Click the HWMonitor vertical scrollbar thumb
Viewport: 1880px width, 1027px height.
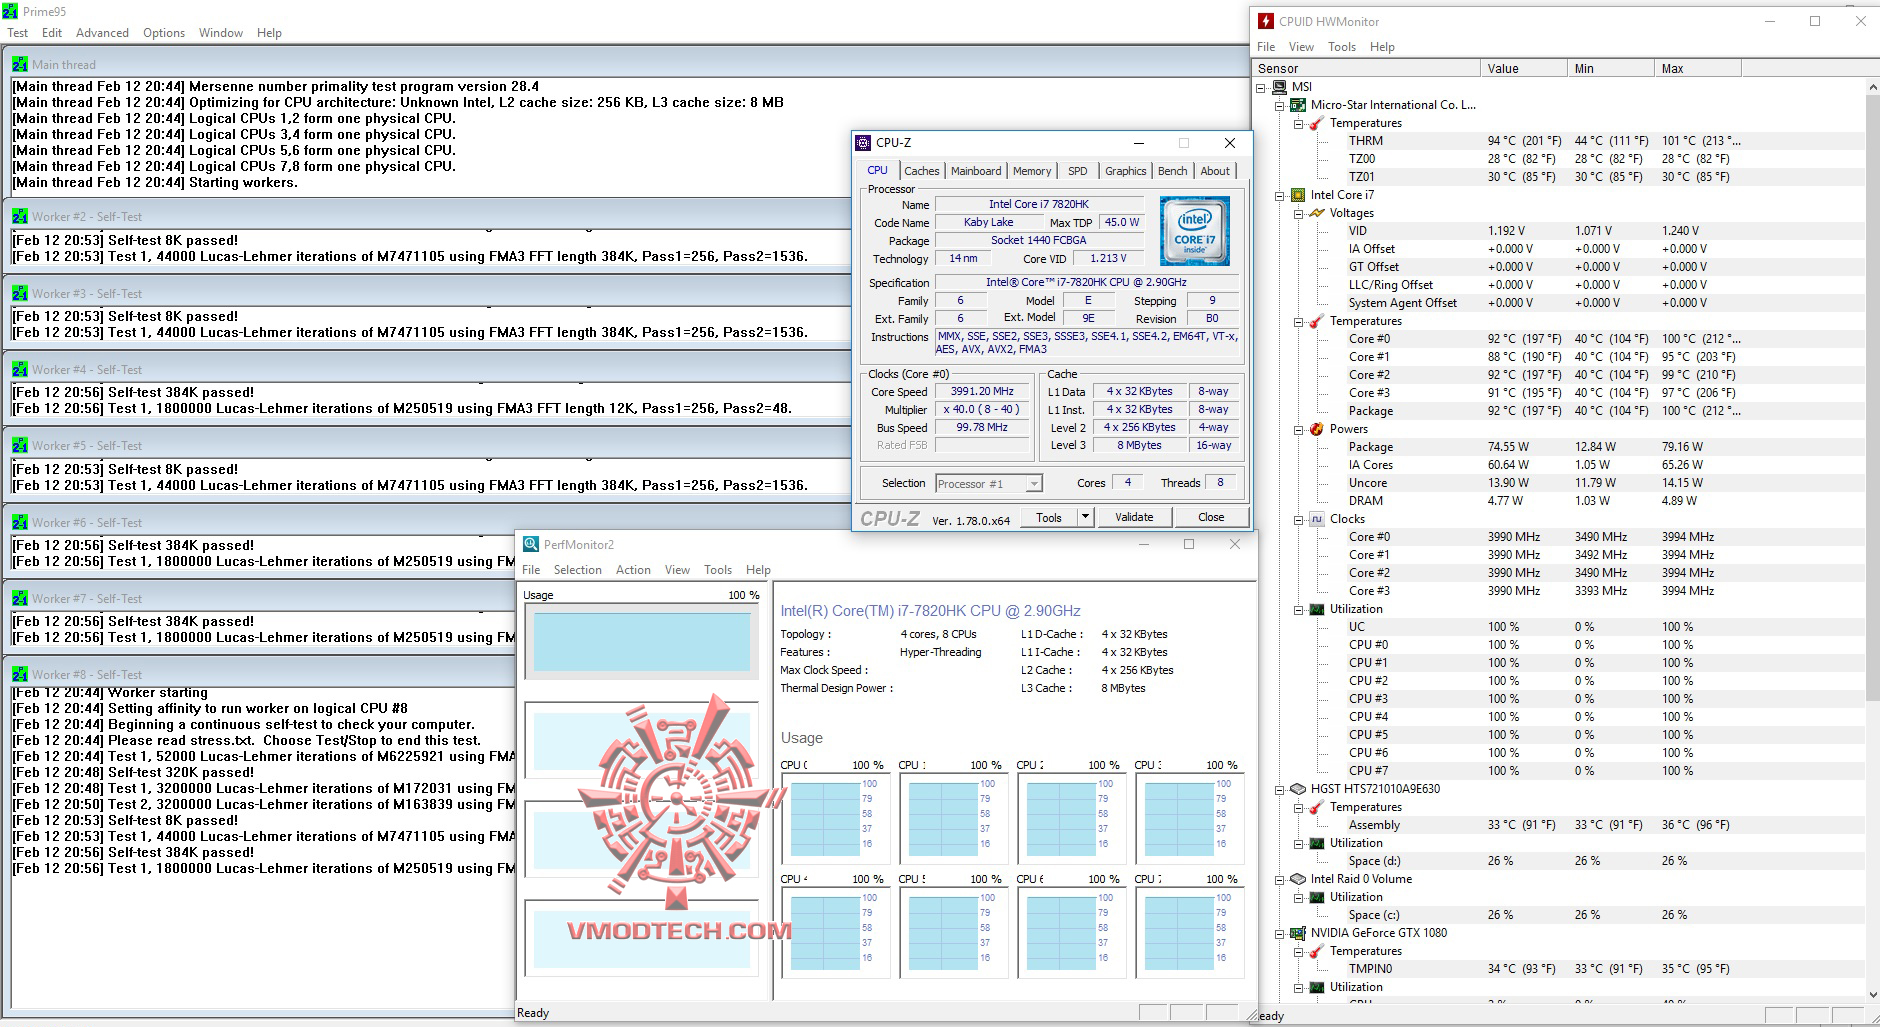click(1872, 400)
